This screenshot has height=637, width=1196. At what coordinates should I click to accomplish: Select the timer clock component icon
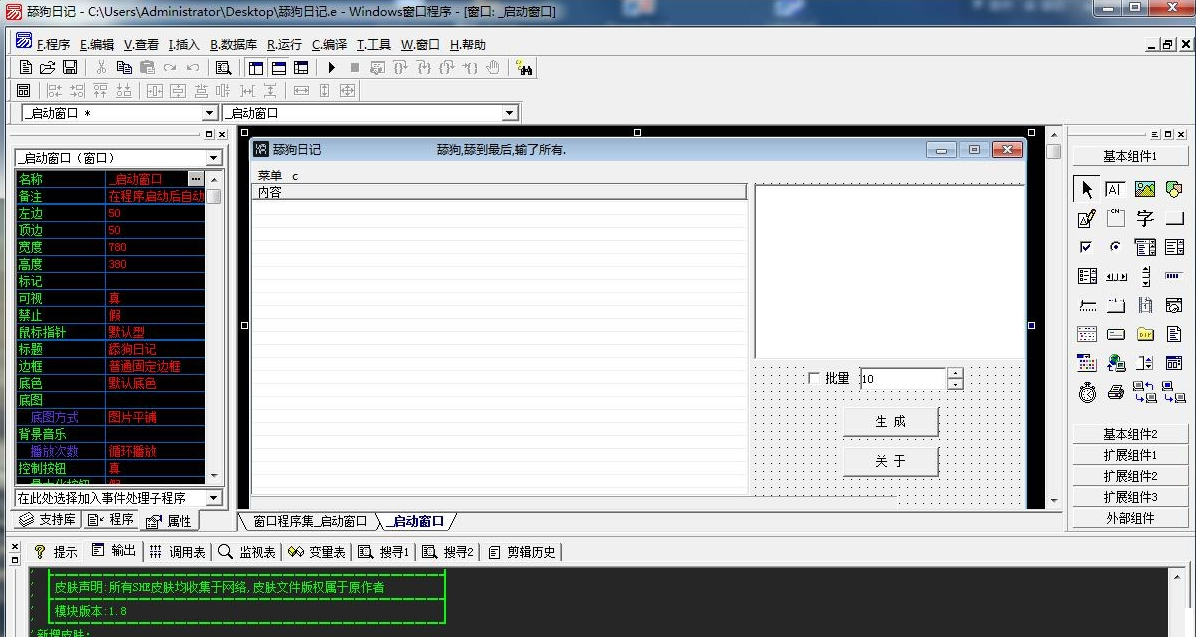[x=1087, y=393]
